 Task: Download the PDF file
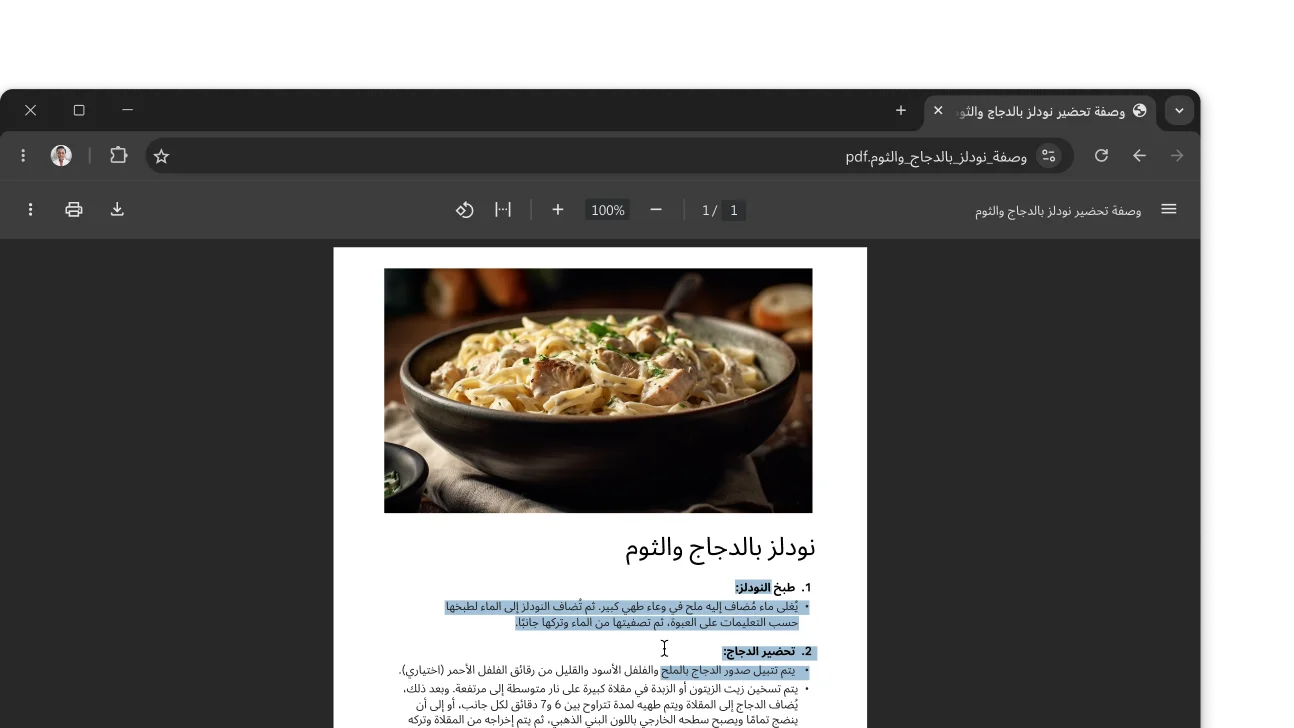(x=117, y=209)
